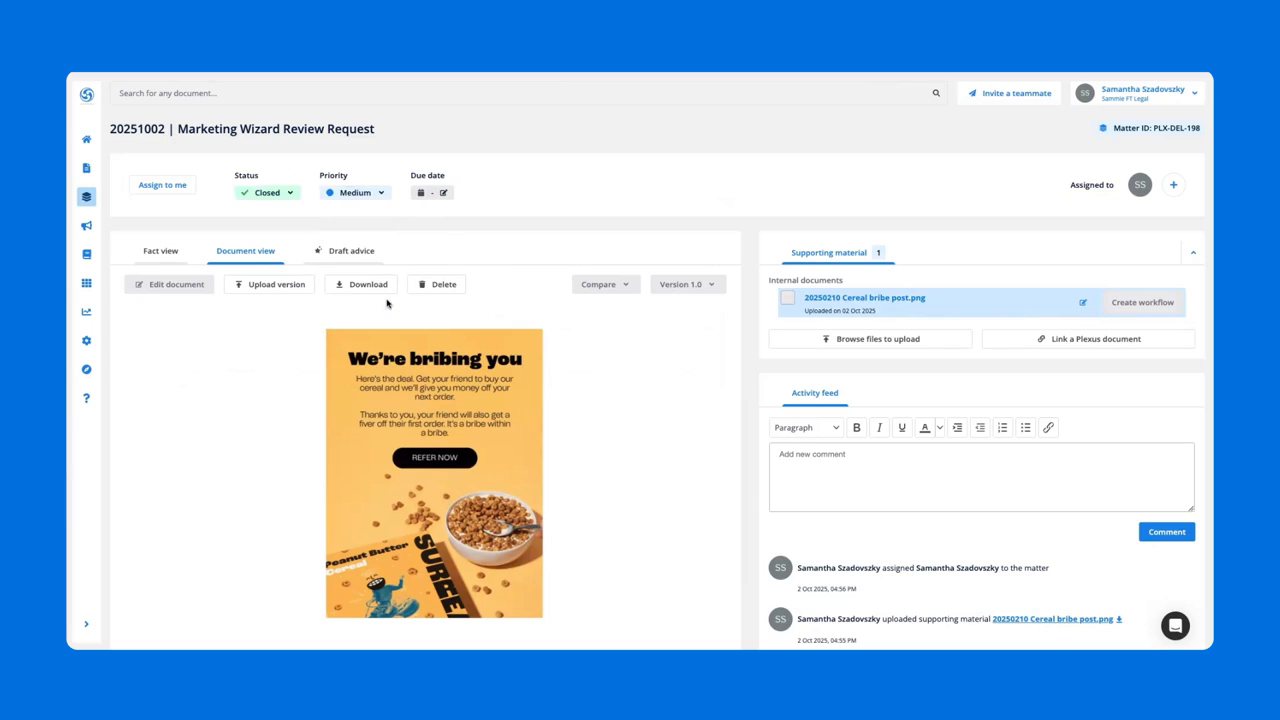Viewport: 1280px width, 720px height.
Task: Click Browse files to upload
Action: [x=870, y=339]
